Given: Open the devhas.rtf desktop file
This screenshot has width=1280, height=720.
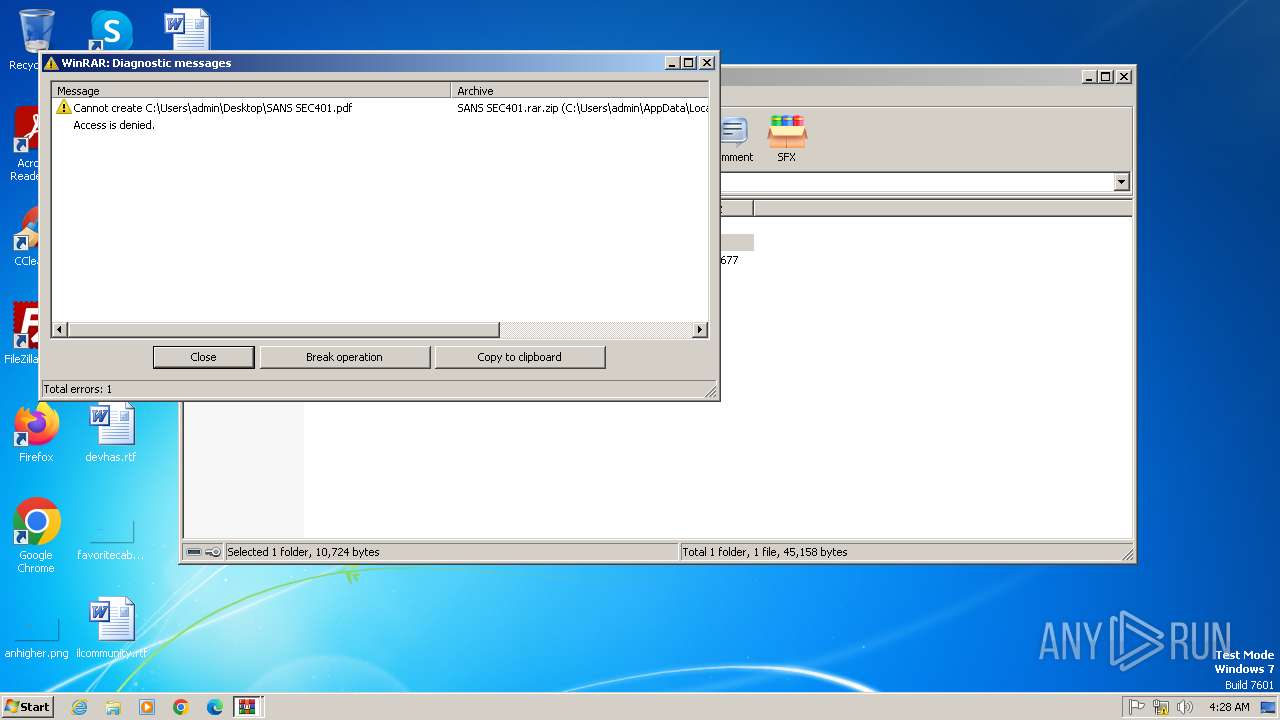Looking at the screenshot, I should click(x=110, y=433).
